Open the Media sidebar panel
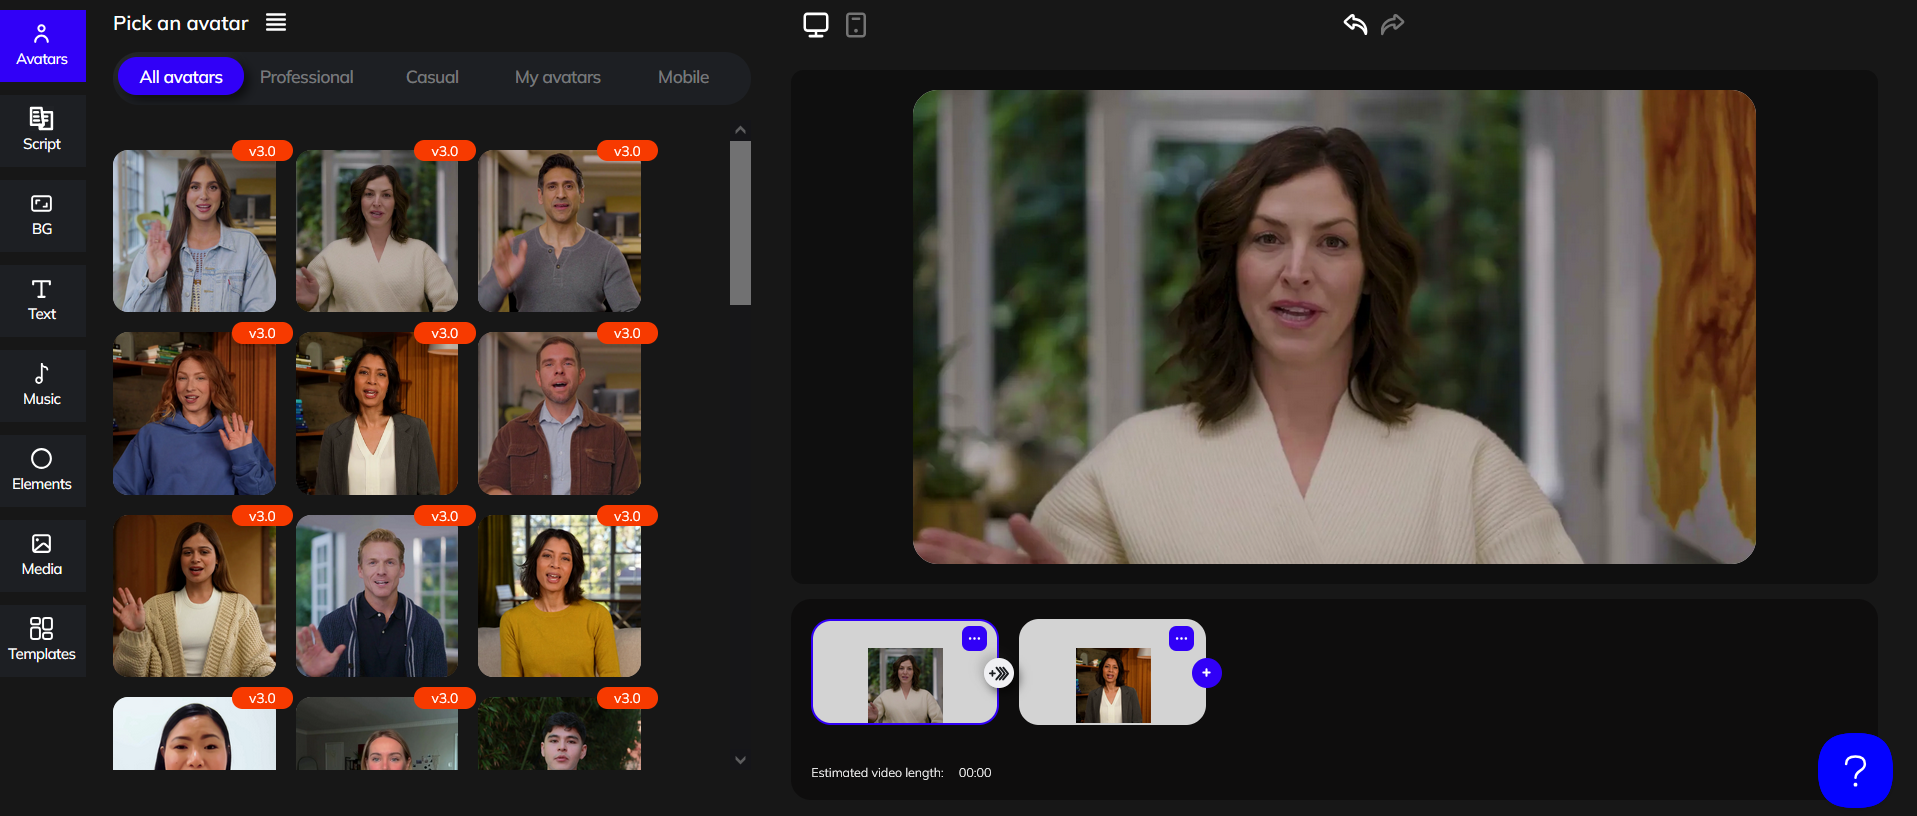This screenshot has width=1917, height=816. point(42,555)
